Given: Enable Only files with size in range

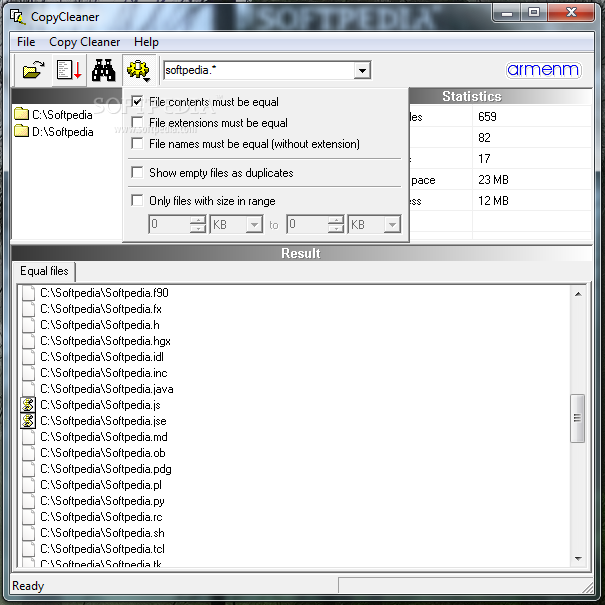Looking at the screenshot, I should 137,201.
